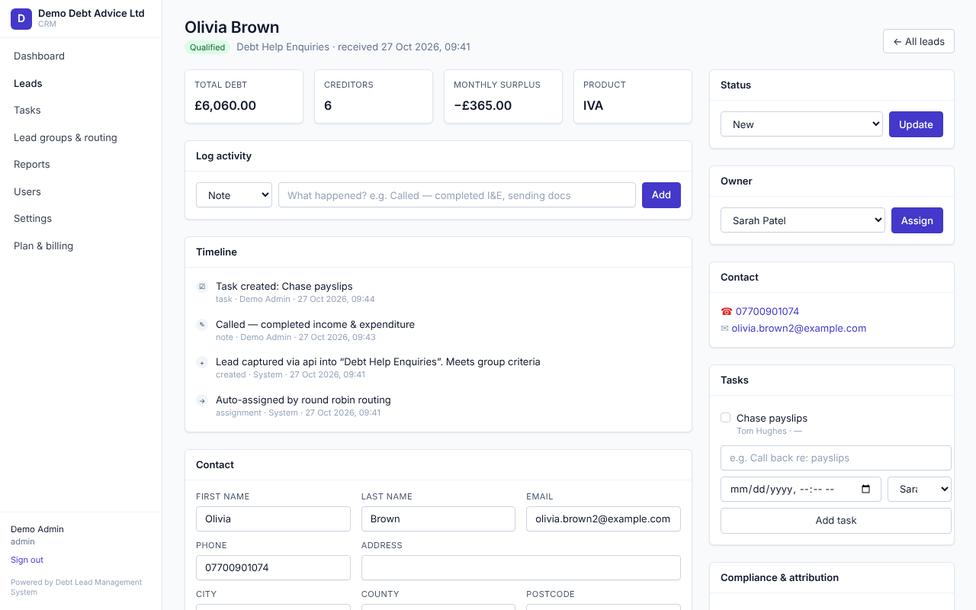This screenshot has width=976, height=610.
Task: Open Reports in the sidebar
Action: [x=32, y=164]
